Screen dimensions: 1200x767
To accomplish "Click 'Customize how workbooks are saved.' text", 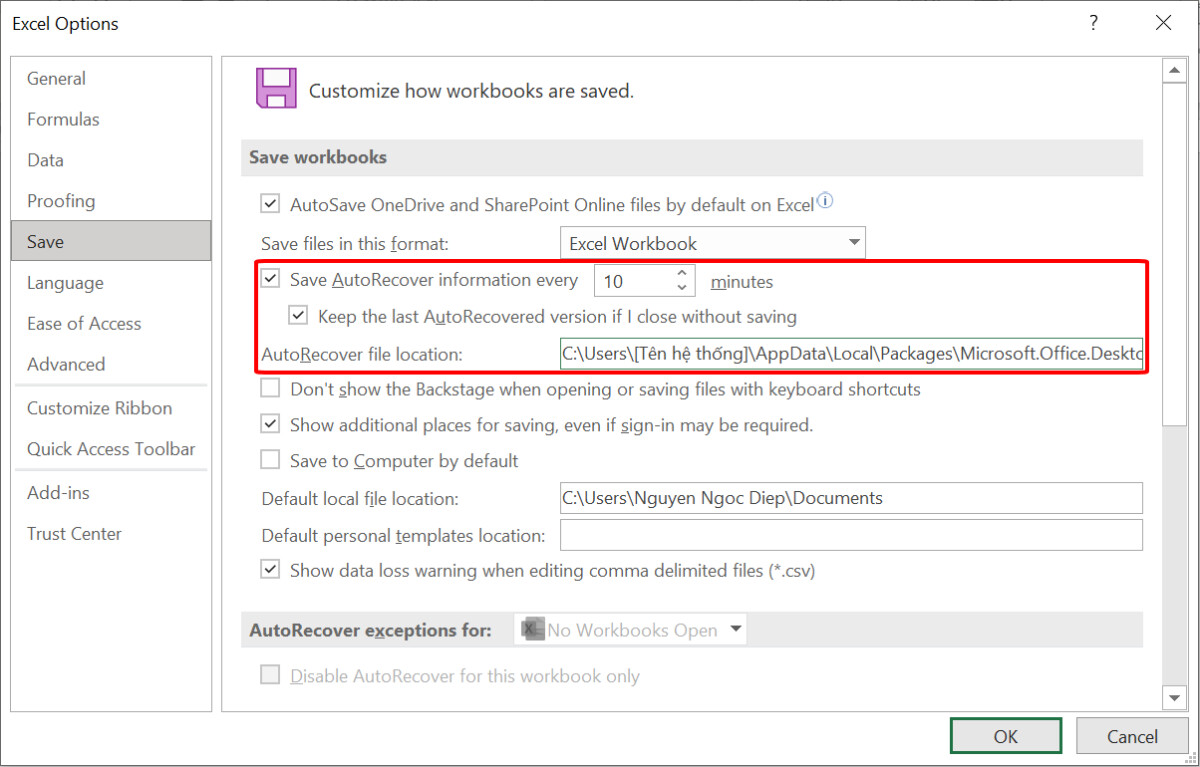I will (x=471, y=91).
